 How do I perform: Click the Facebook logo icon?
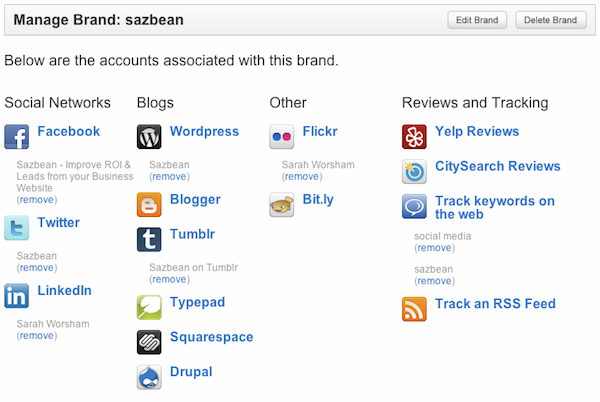click(x=17, y=137)
